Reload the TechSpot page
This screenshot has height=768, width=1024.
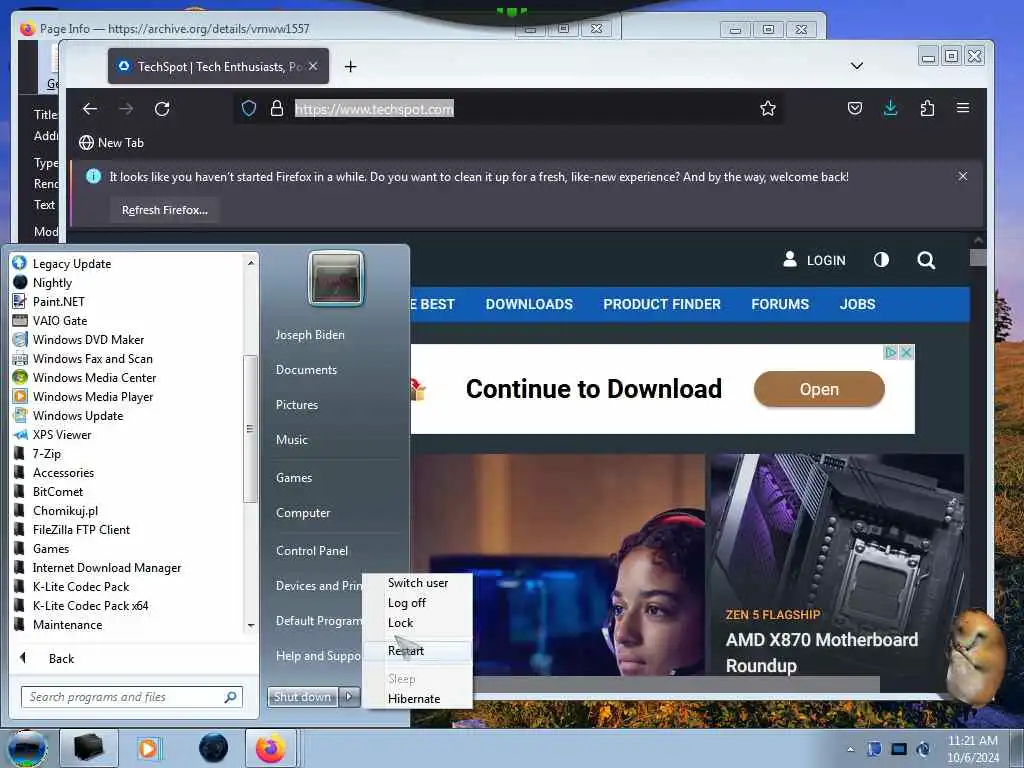click(162, 109)
